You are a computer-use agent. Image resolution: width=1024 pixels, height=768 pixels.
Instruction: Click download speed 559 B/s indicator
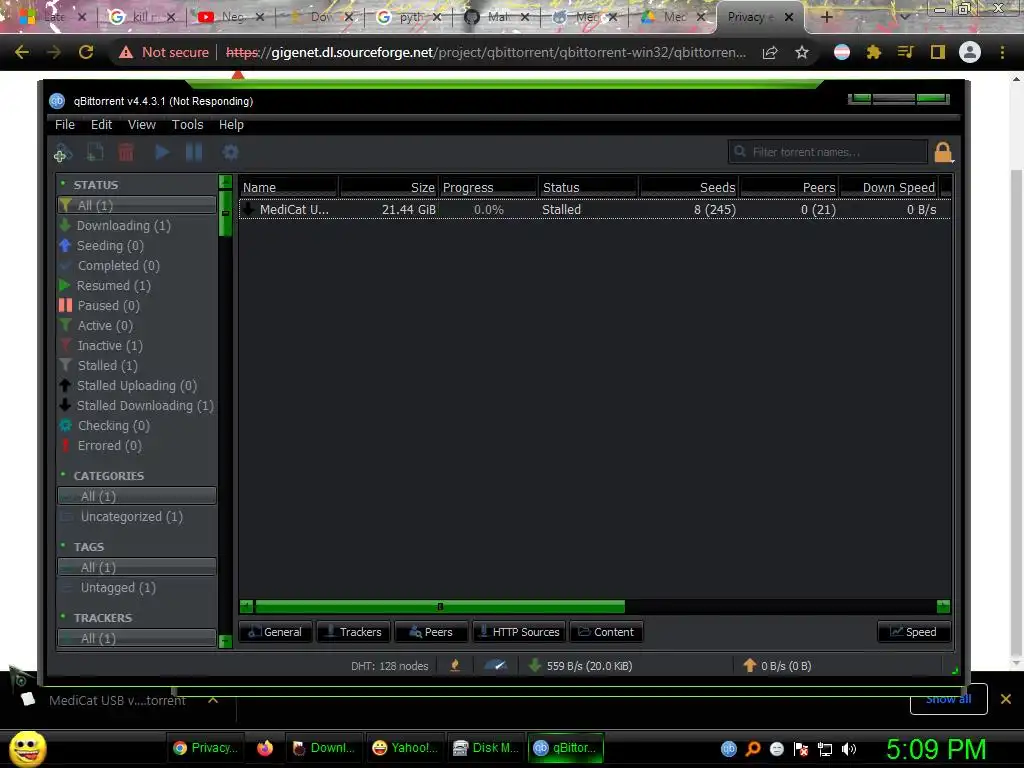[581, 666]
